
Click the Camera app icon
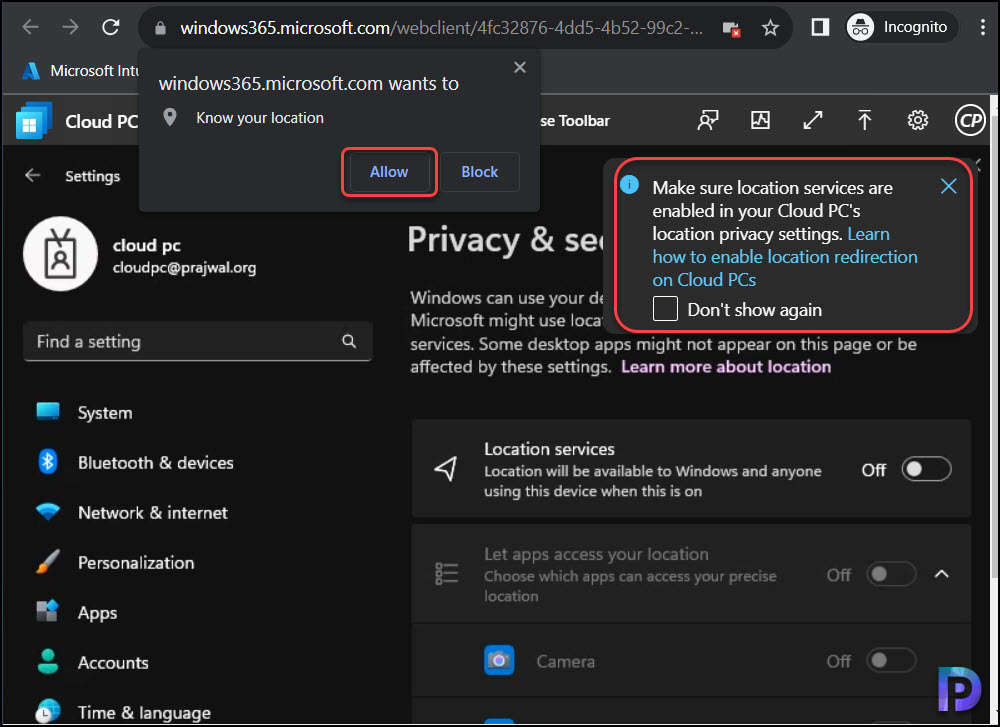499,660
